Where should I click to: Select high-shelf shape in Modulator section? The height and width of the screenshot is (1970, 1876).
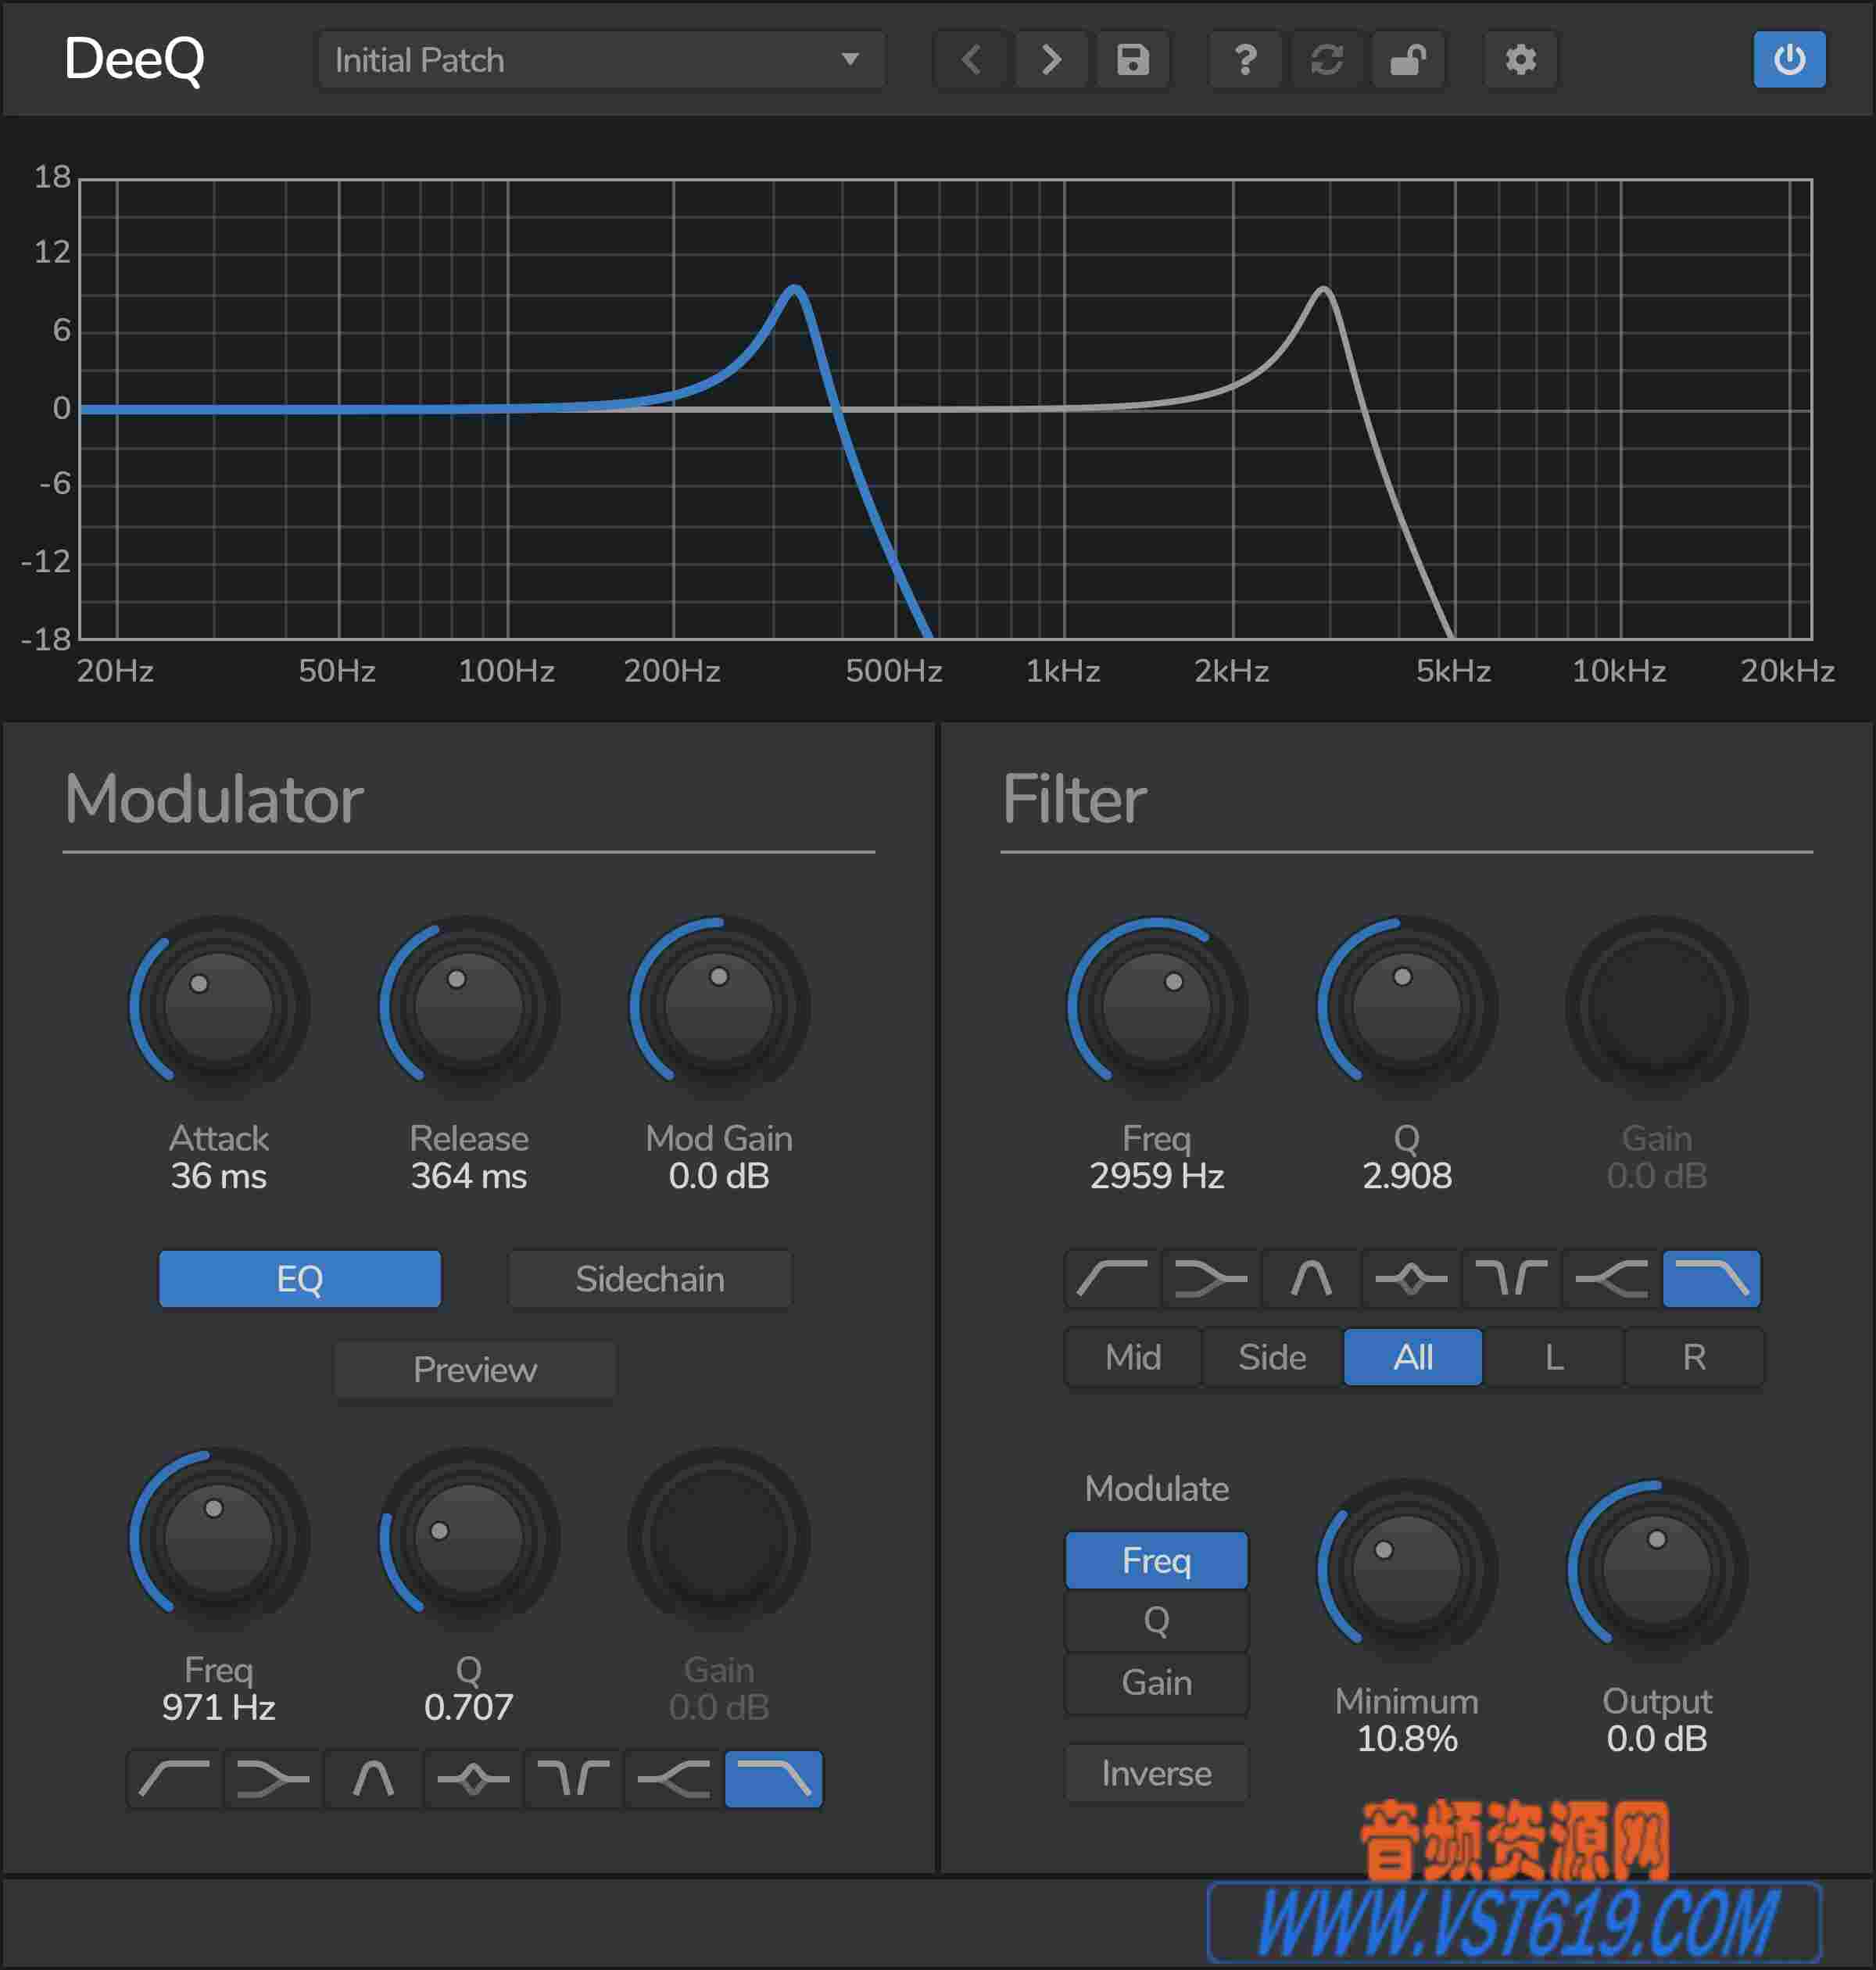click(673, 1779)
